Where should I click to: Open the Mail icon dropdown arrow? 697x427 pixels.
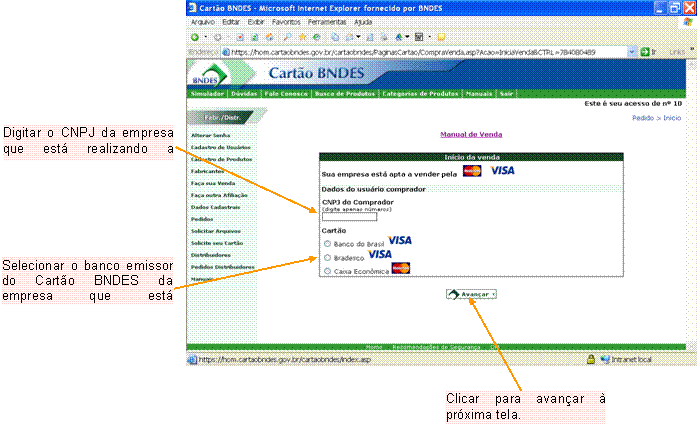tap(358, 37)
